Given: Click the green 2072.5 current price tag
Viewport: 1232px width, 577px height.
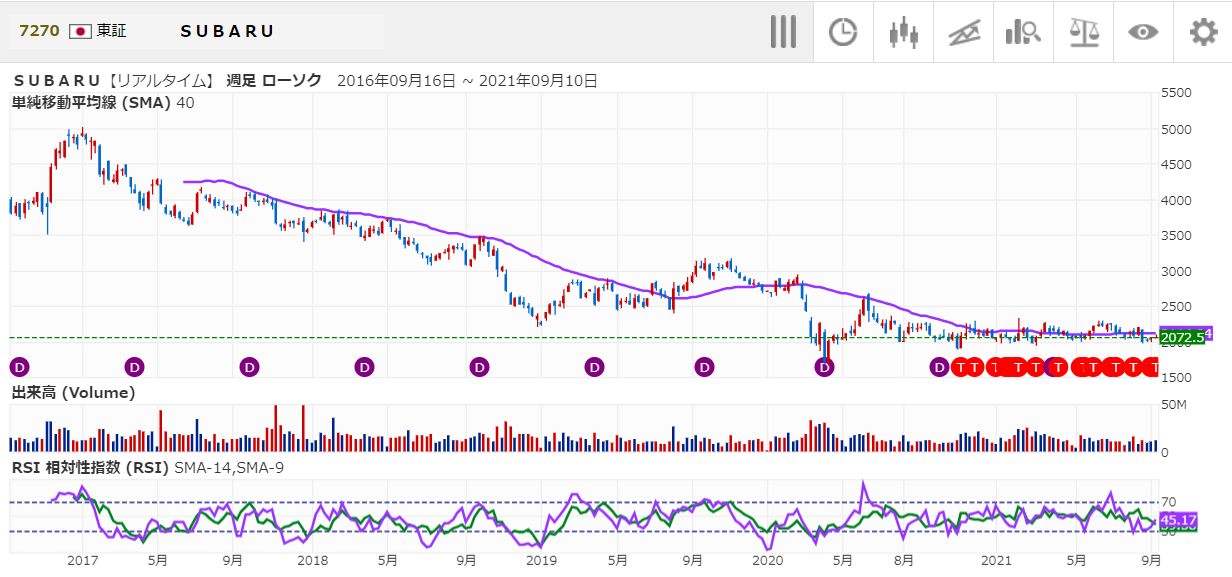Looking at the screenshot, I should [1182, 338].
